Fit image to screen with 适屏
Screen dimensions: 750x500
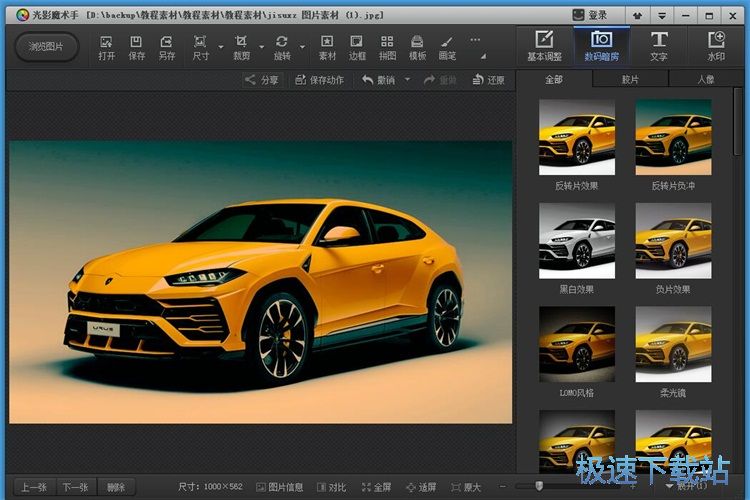(421, 487)
